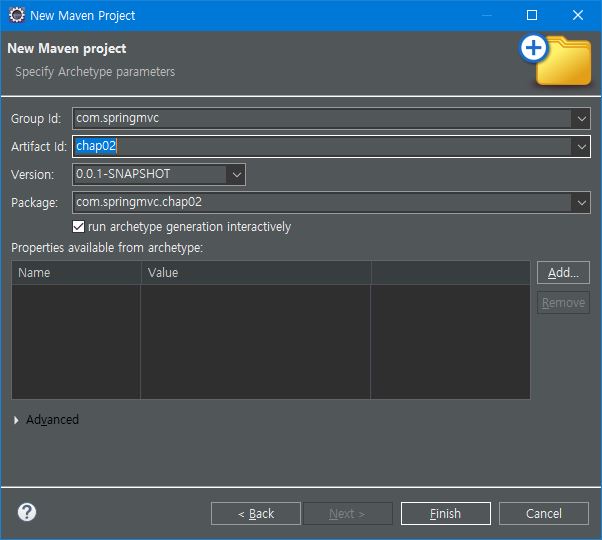This screenshot has height=540, width=602.
Task: Click the disabled Next button
Action: (x=347, y=514)
